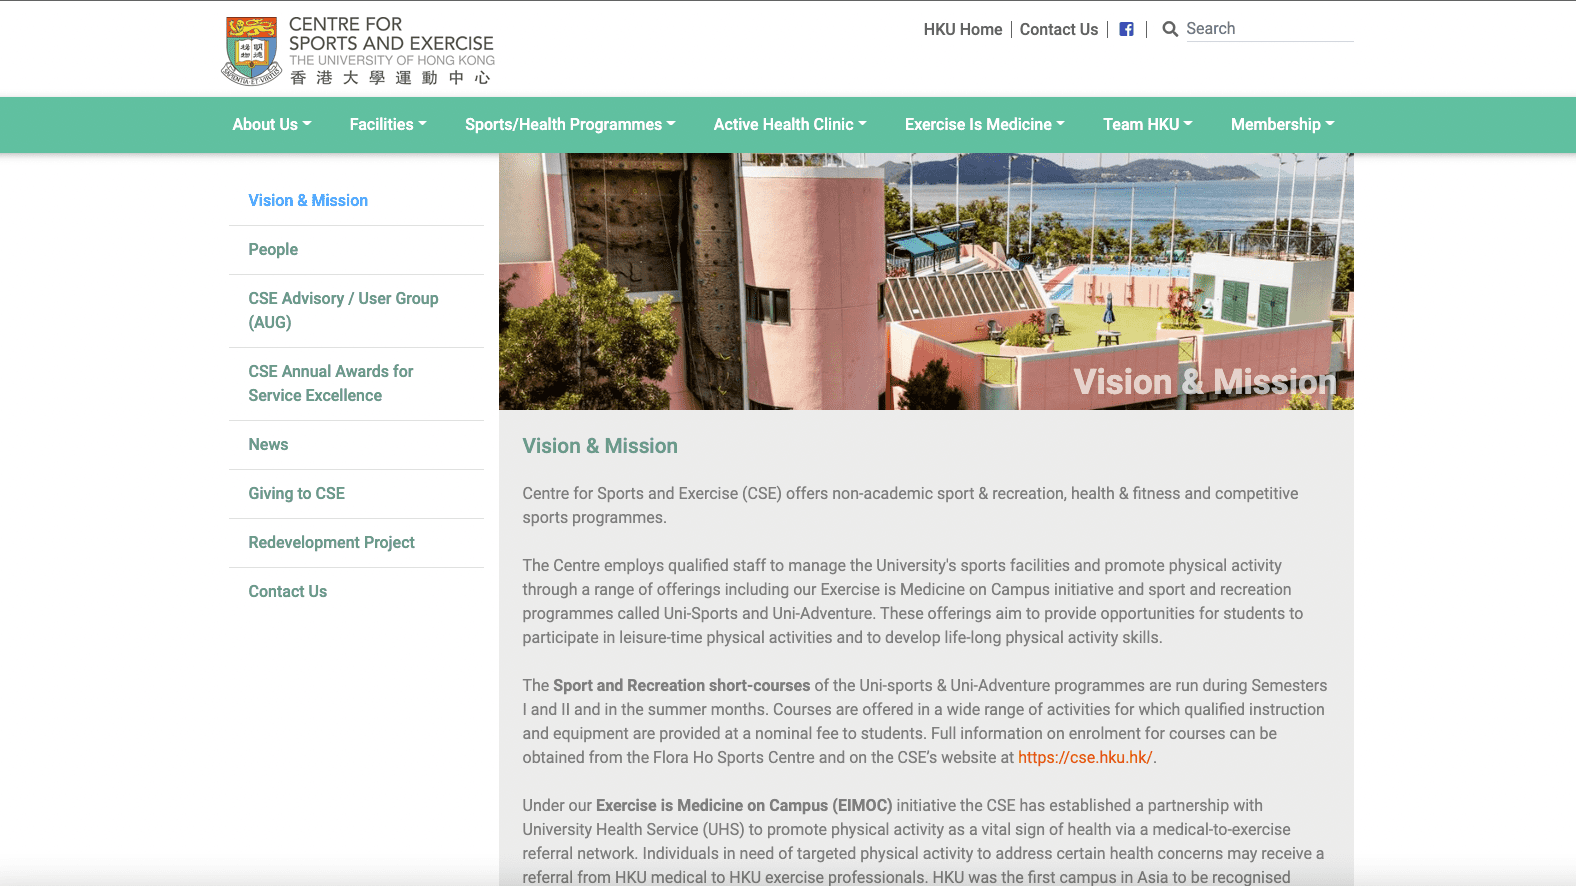1576x886 pixels.
Task: Open the Contact Us header link
Action: 1059,30
